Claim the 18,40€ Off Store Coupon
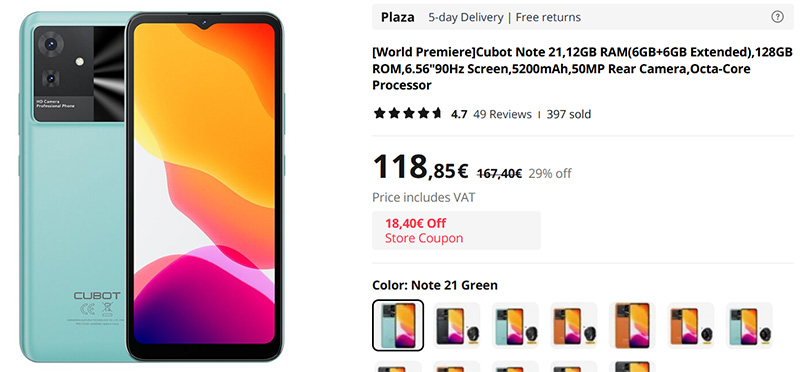The height and width of the screenshot is (372, 800). point(456,231)
